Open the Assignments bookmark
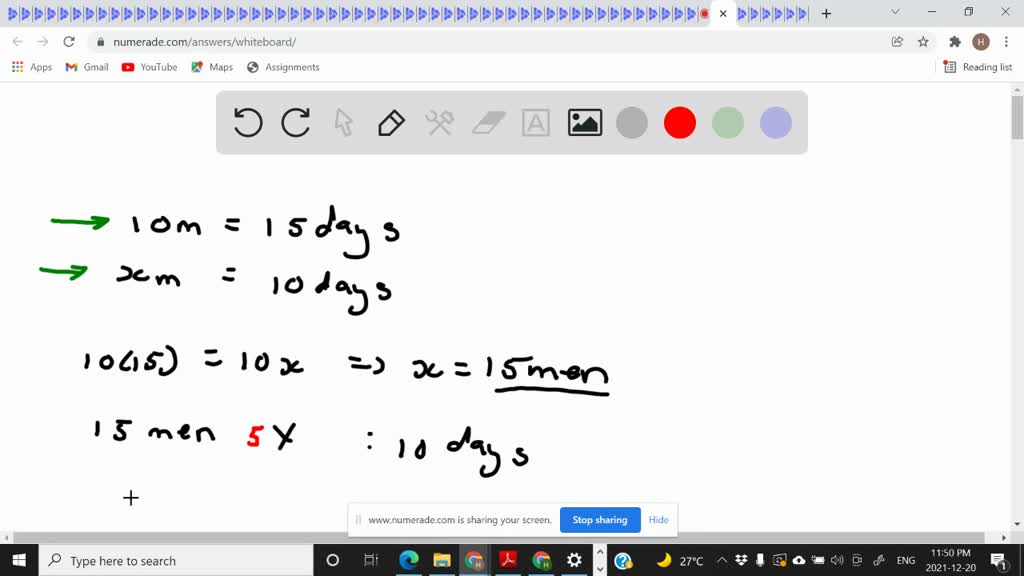 coord(283,67)
